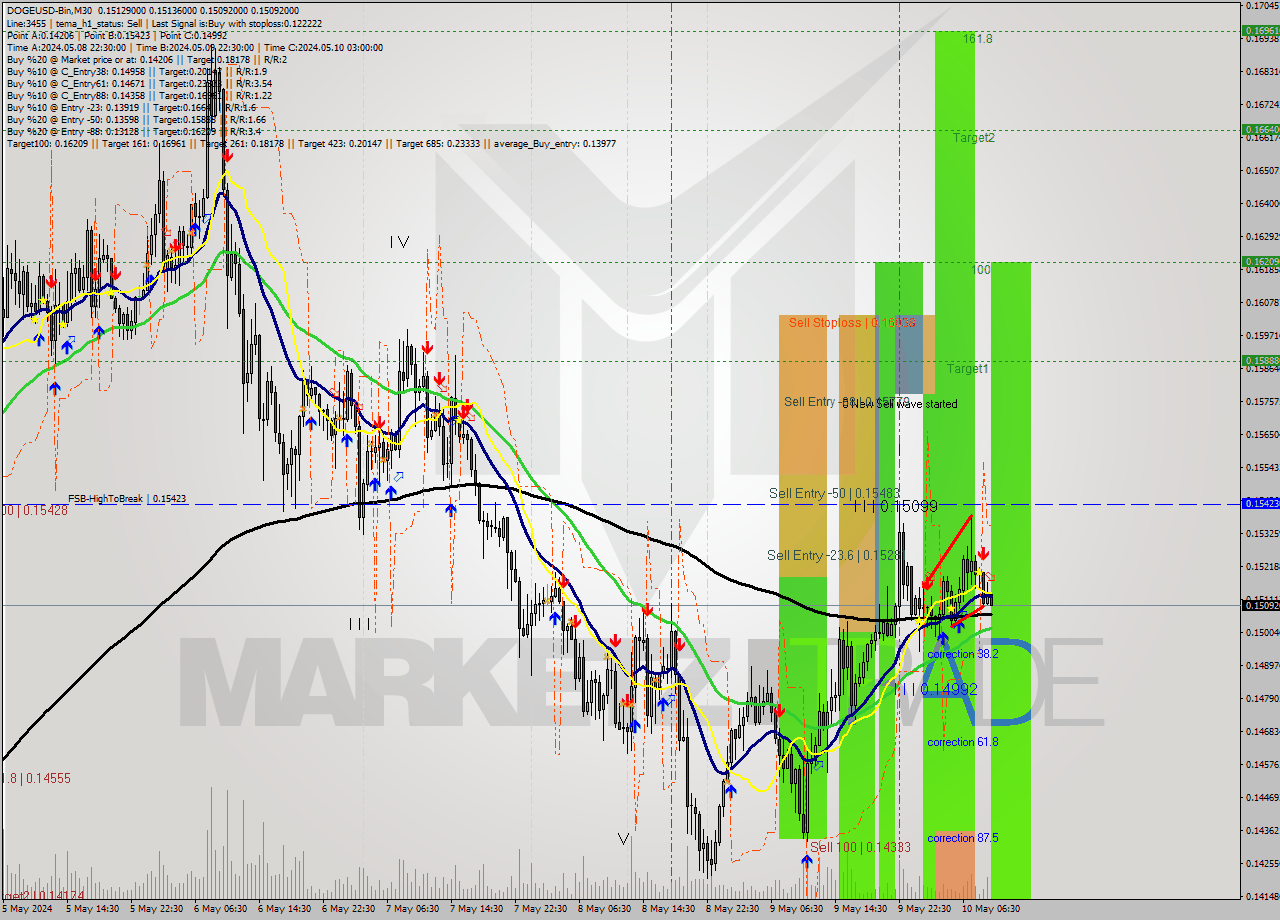Select the '8 May 22:30' time label
The image size is (1280, 920).
(733, 909)
